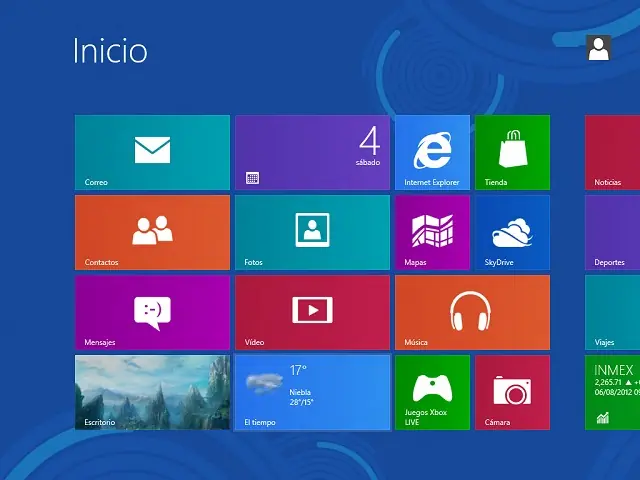Open the calendar tile showing 4 sábado
The image size is (640, 480).
pyautogui.click(x=313, y=152)
